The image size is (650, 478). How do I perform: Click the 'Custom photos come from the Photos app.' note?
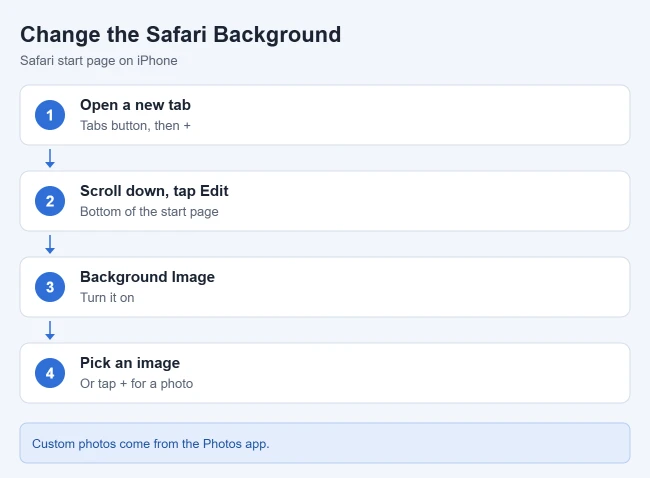coord(325,443)
